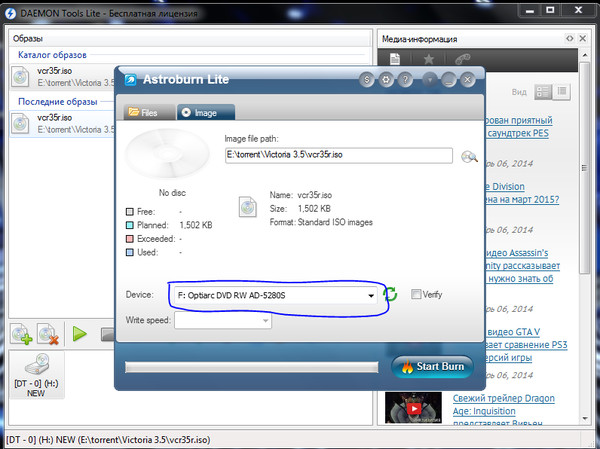Click the Remove image icon with red X

click(x=48, y=335)
